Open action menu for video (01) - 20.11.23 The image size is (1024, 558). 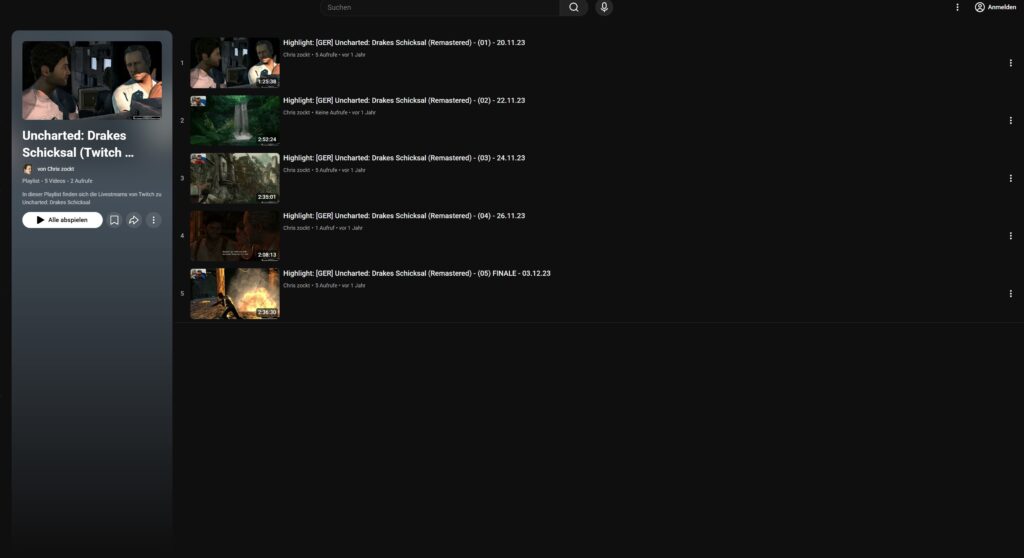pos(1010,63)
